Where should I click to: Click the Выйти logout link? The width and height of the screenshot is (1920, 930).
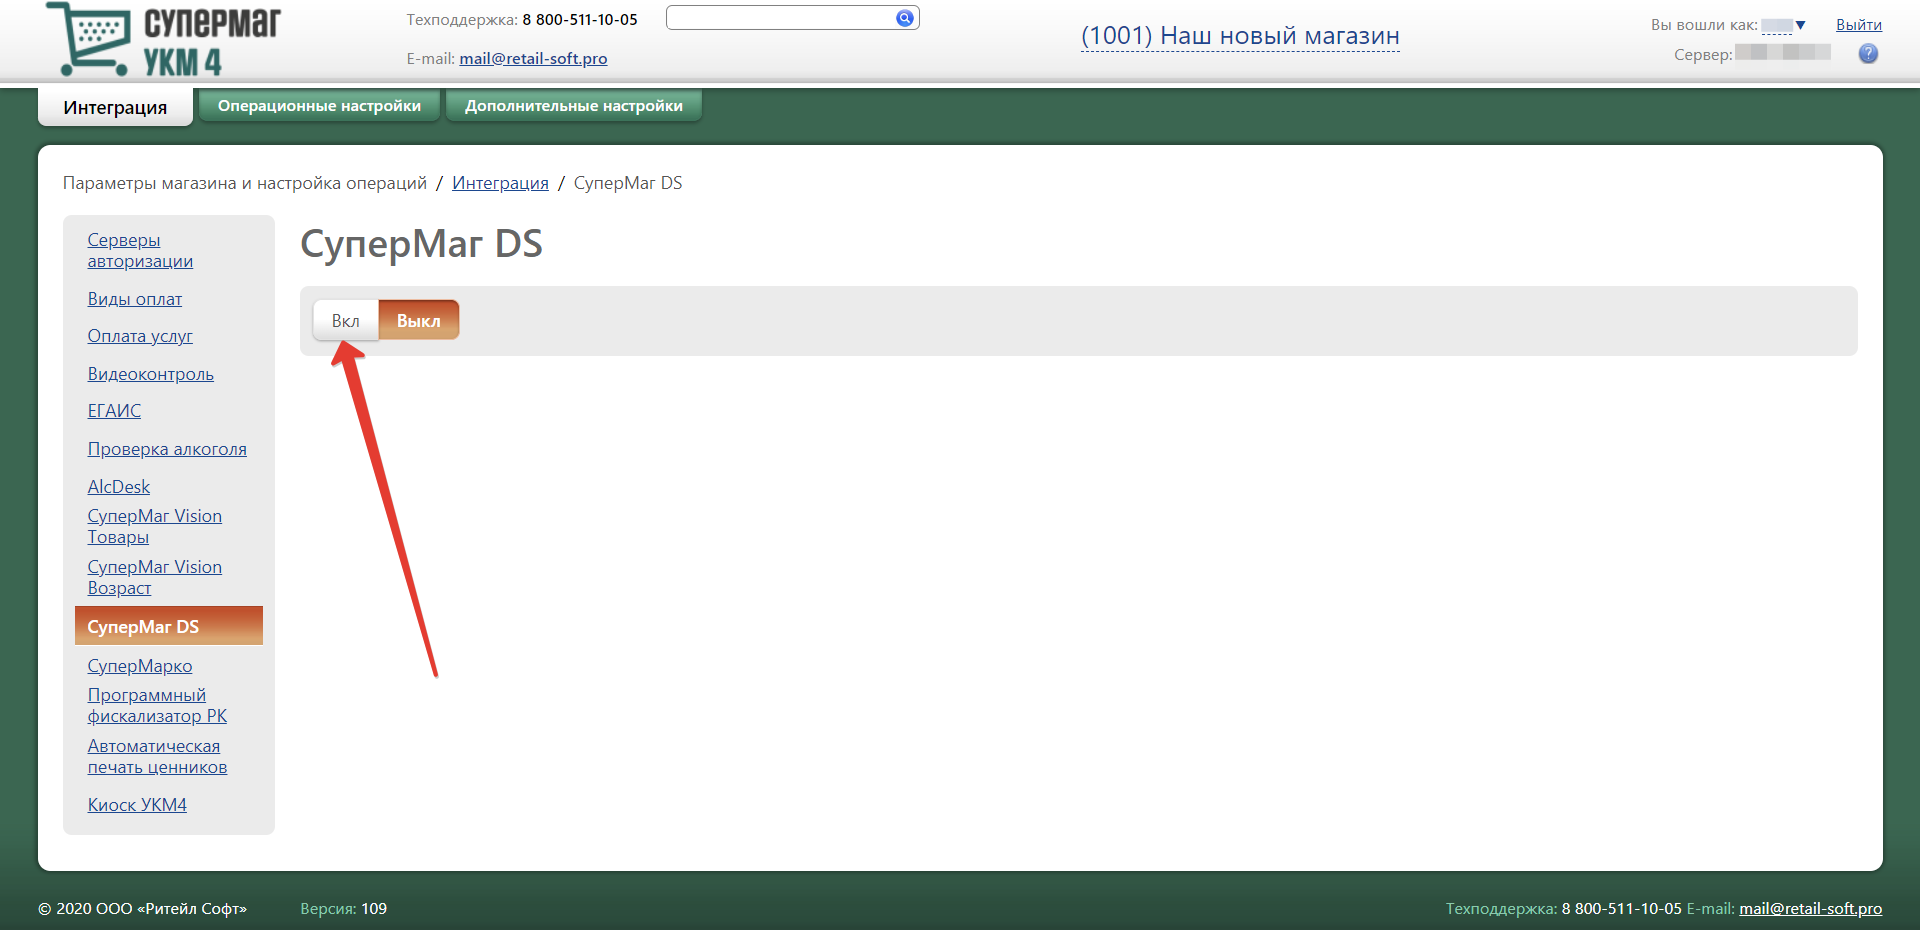(1859, 25)
